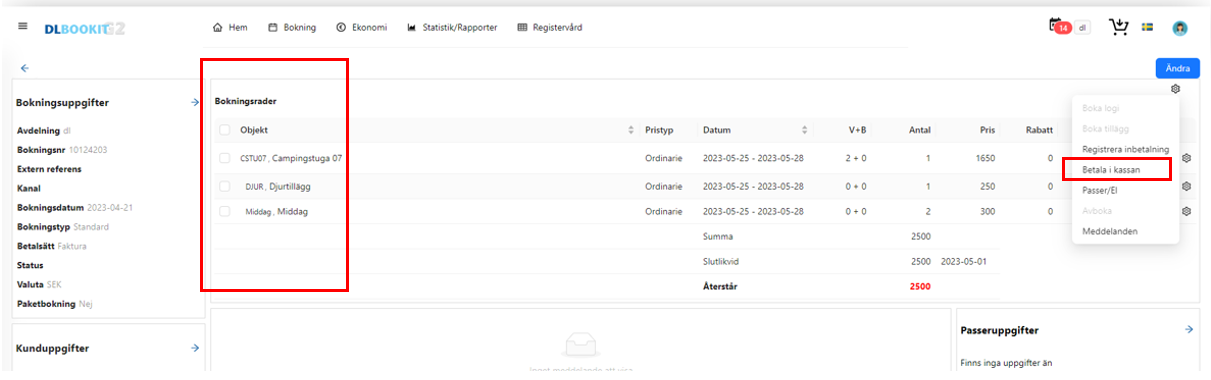The width and height of the screenshot is (1211, 380).
Task: Click the blue Ändra button
Action: click(x=1177, y=68)
